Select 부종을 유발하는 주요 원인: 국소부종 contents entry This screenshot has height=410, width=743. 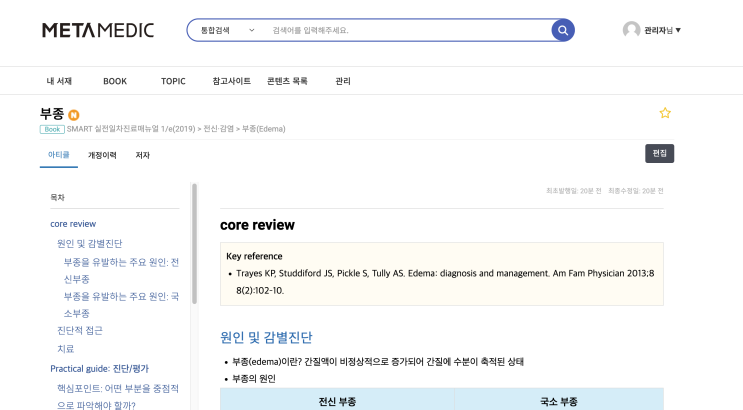[121, 305]
